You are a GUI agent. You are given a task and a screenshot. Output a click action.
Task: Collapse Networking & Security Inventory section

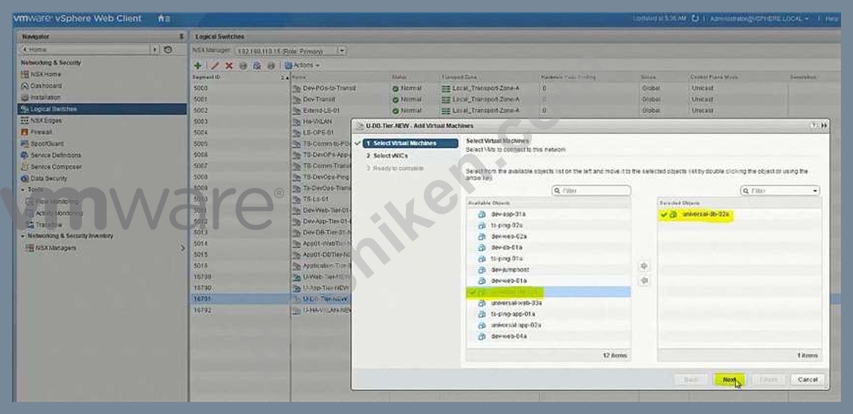coord(23,236)
